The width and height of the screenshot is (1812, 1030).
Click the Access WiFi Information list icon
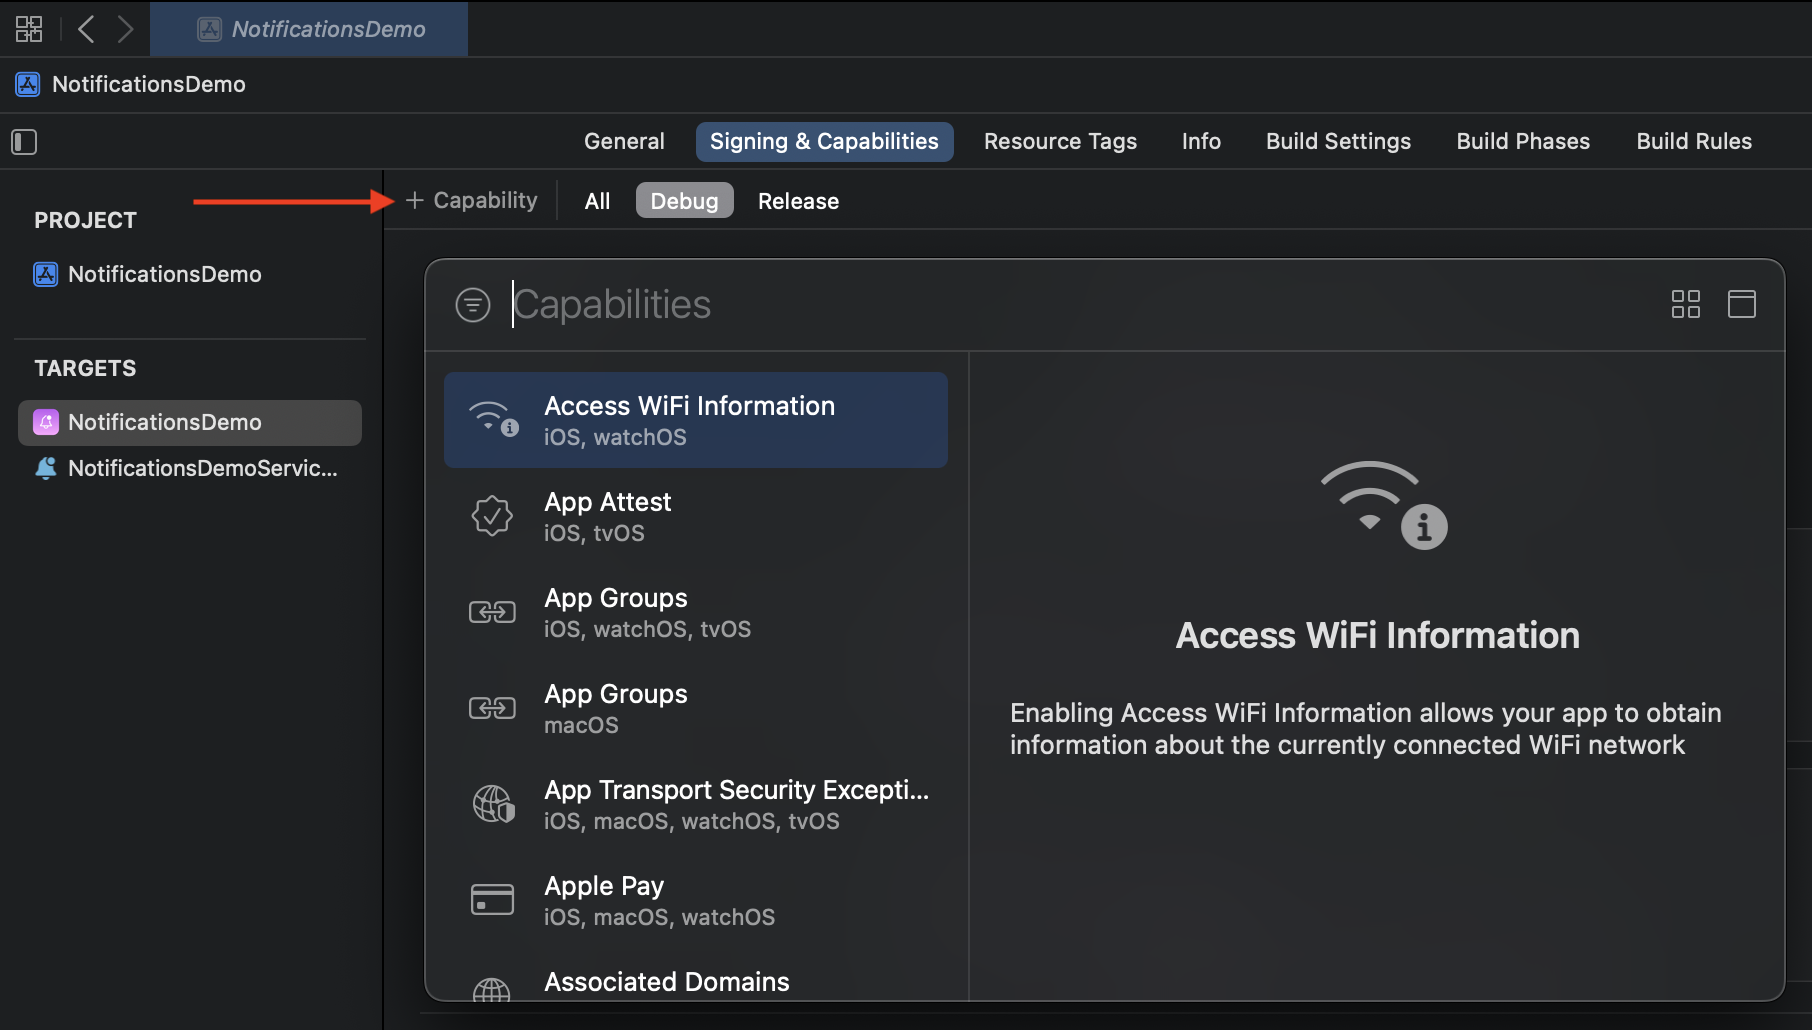tap(493, 420)
